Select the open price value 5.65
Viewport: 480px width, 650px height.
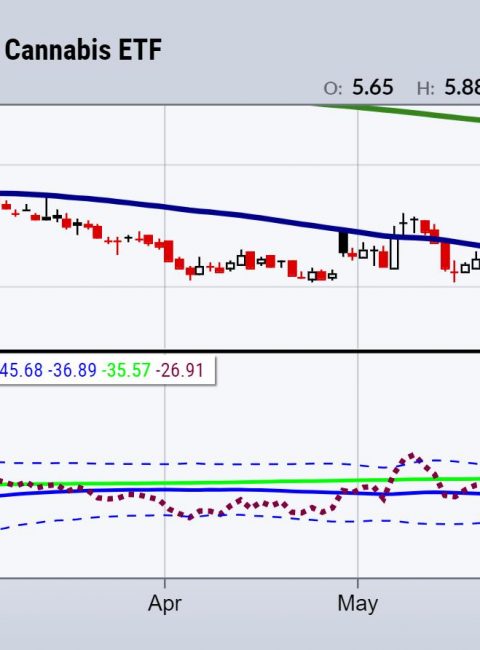point(372,87)
